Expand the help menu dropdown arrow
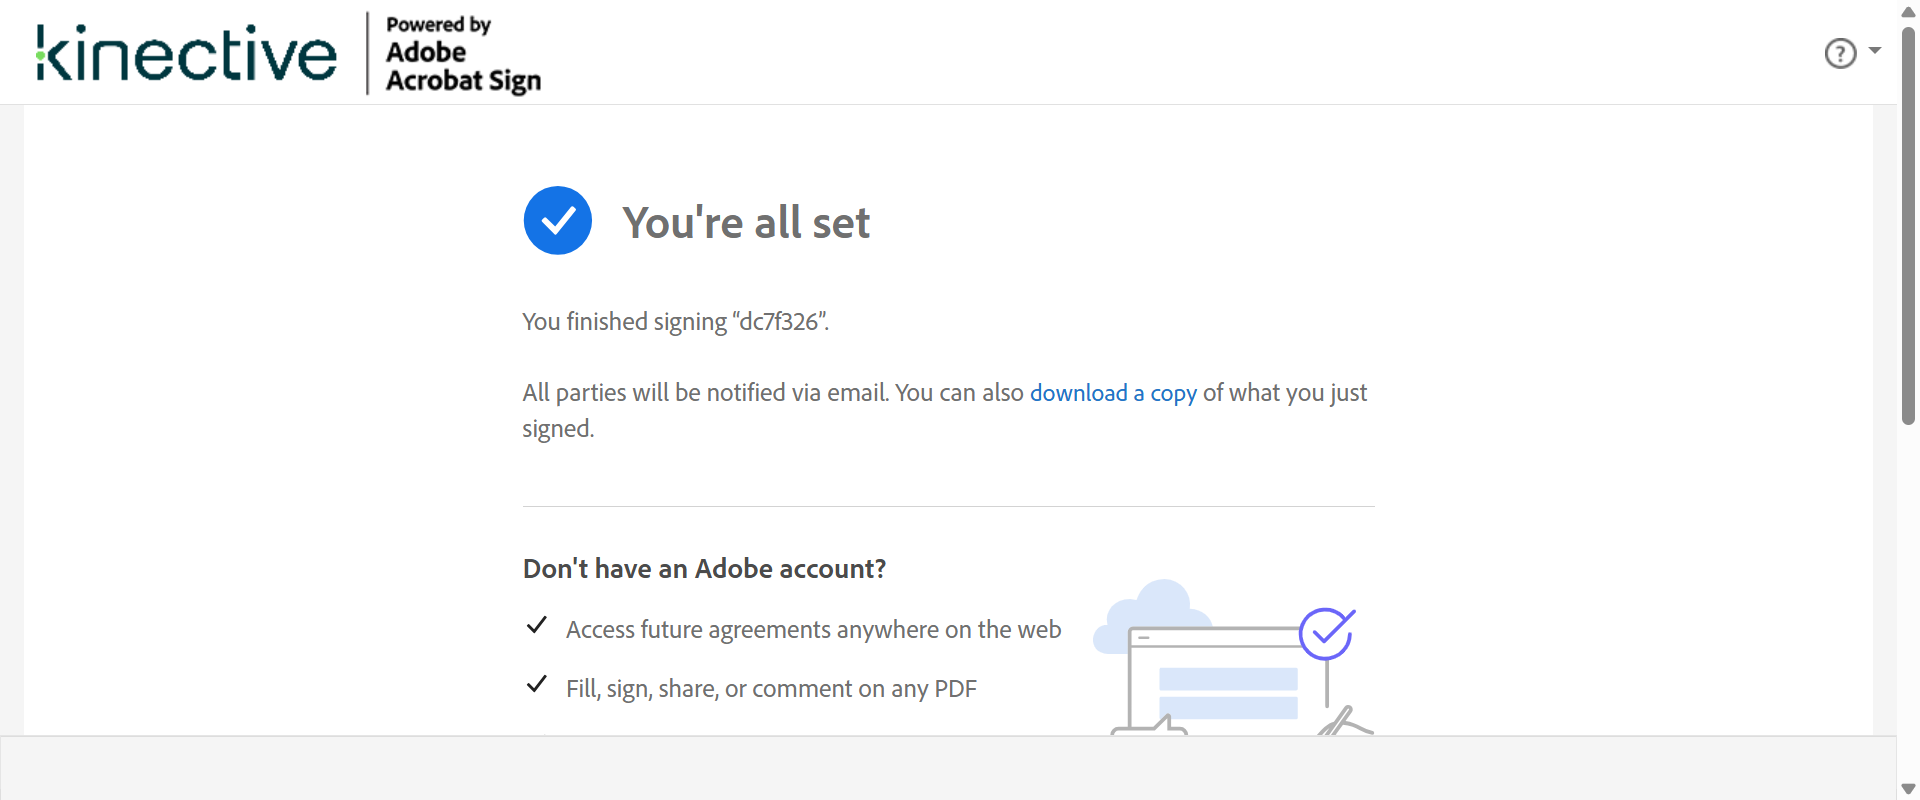The height and width of the screenshot is (800, 1920). click(1875, 50)
